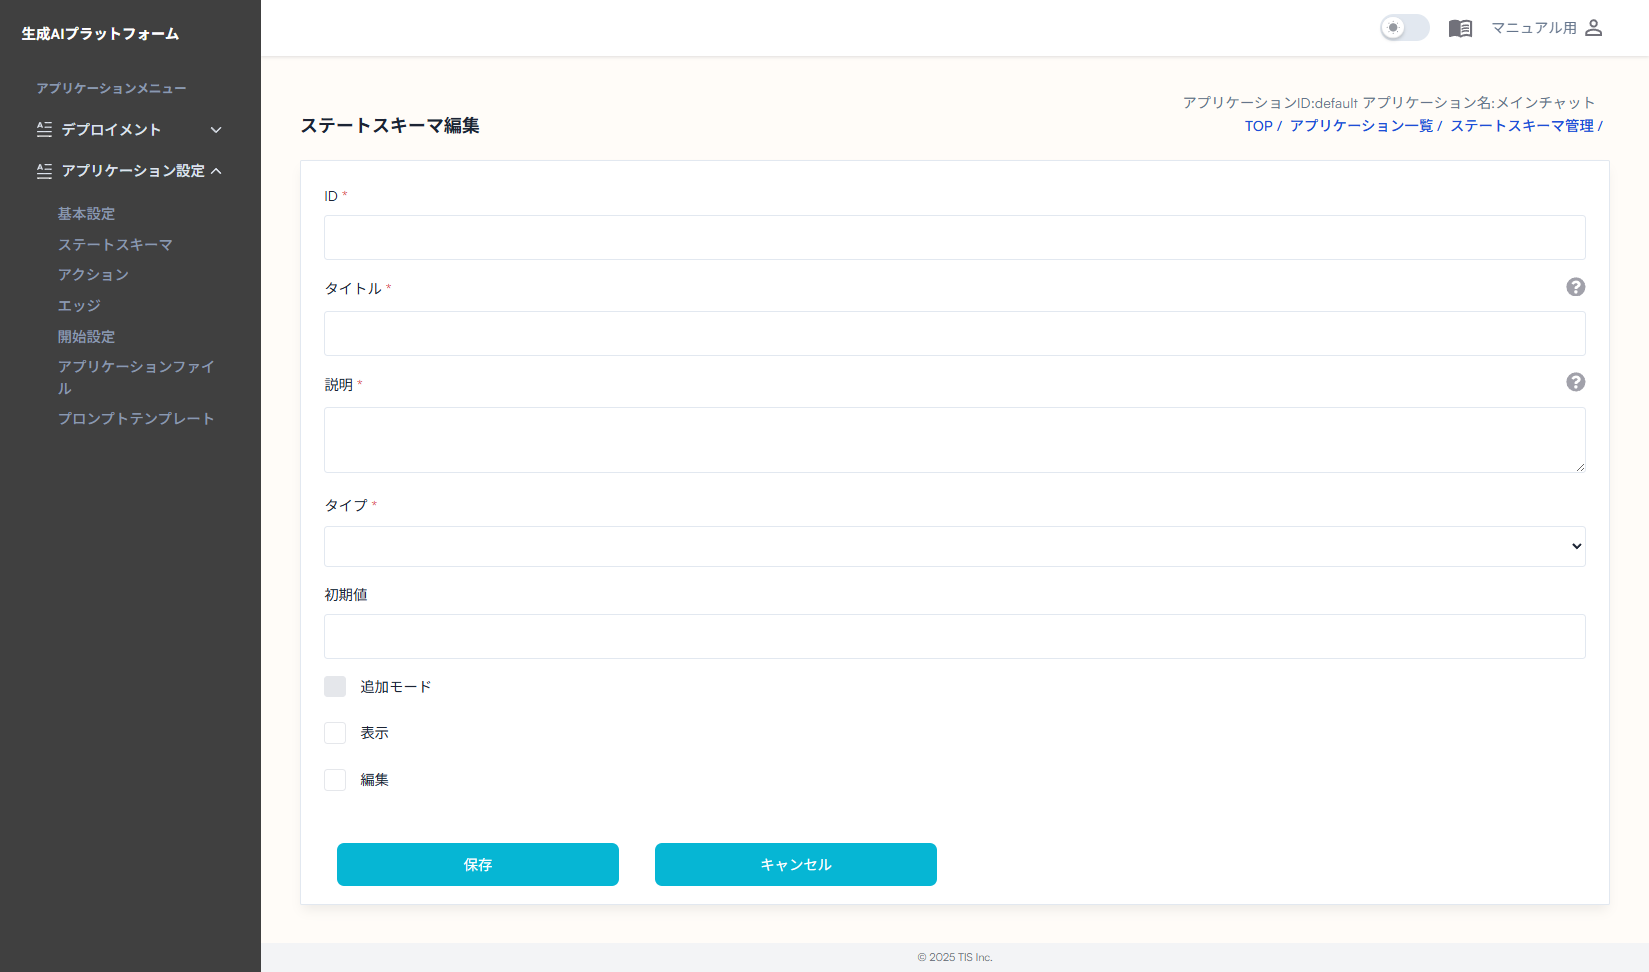Click help icon beside 説明 field

point(1575,382)
